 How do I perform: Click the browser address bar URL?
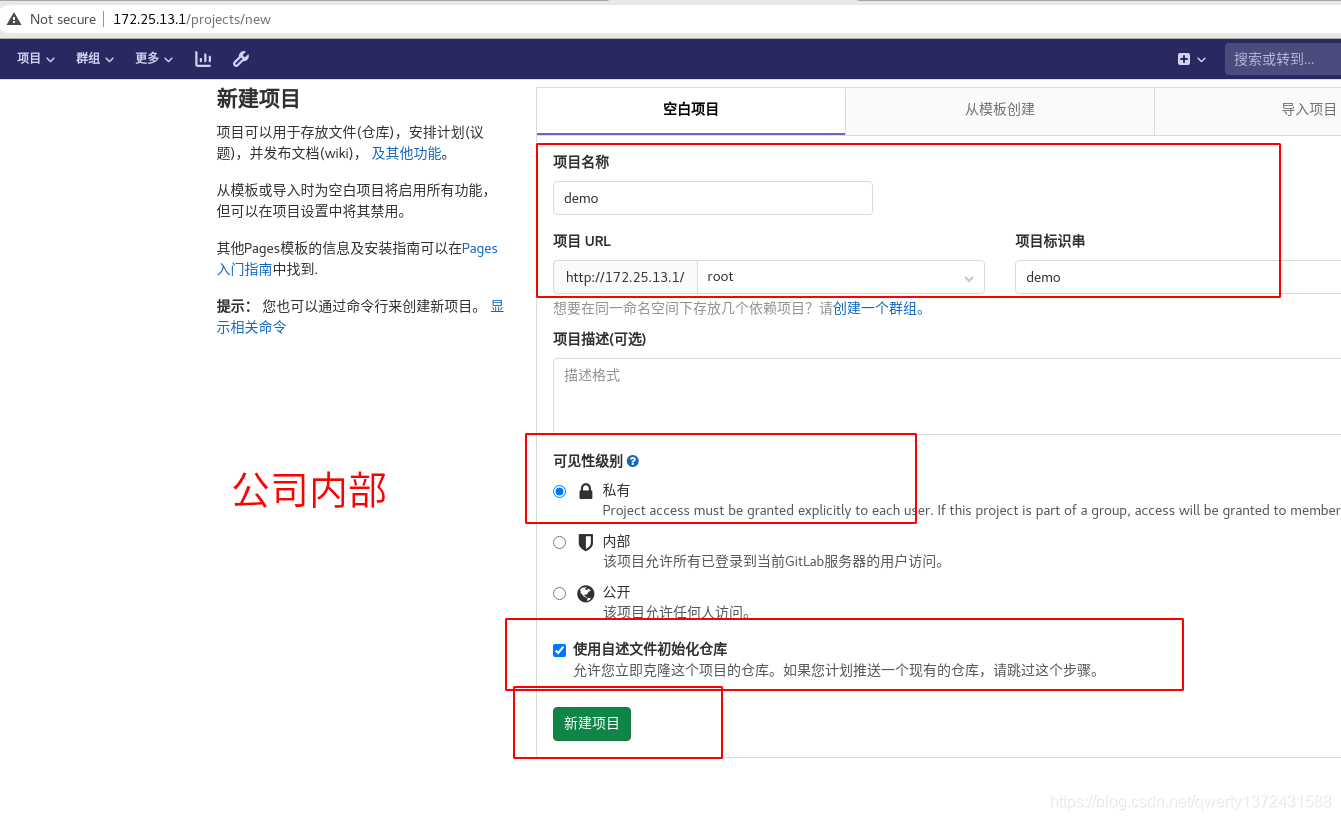tap(192, 19)
